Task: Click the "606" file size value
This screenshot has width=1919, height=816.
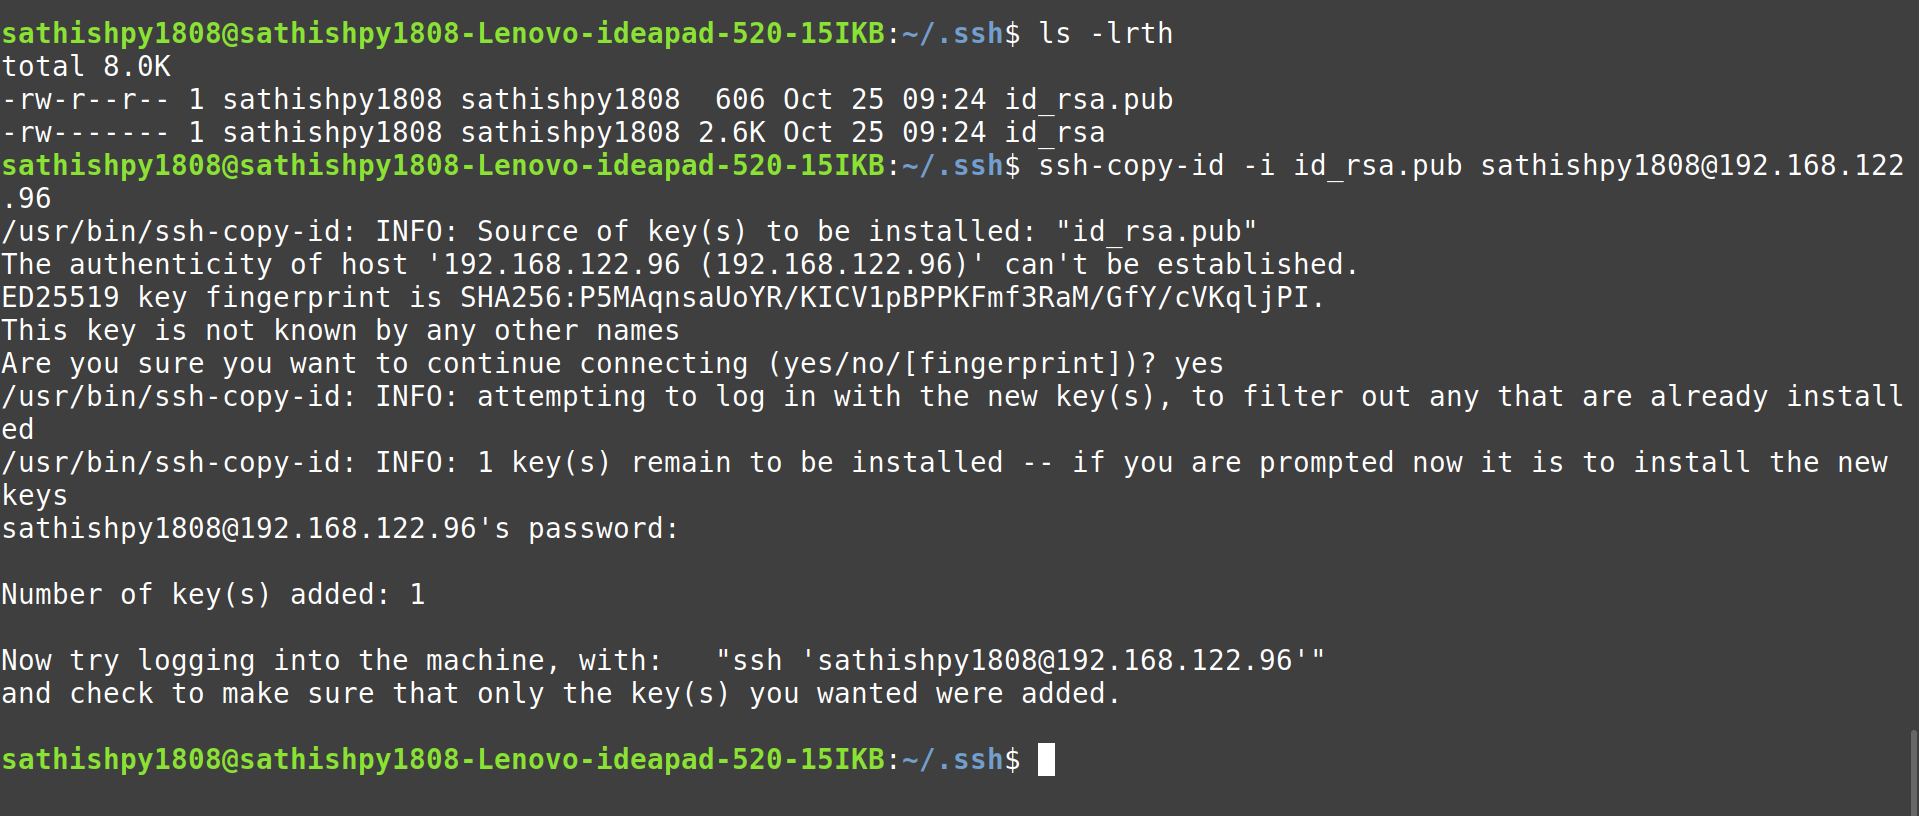Action: click(739, 100)
